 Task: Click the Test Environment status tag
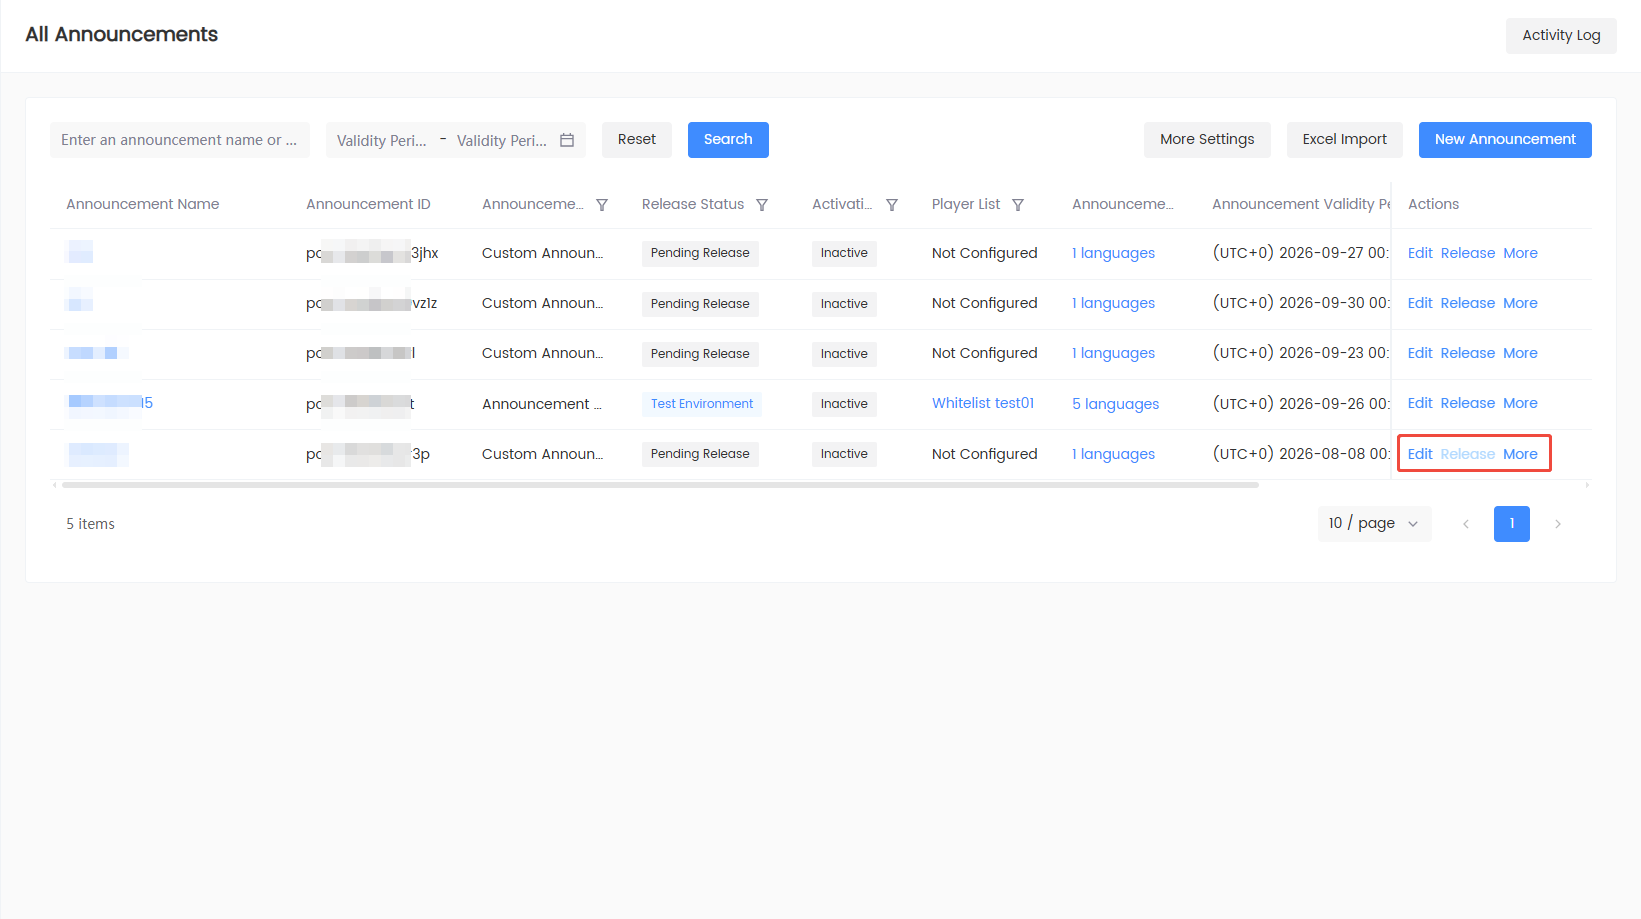pos(702,404)
